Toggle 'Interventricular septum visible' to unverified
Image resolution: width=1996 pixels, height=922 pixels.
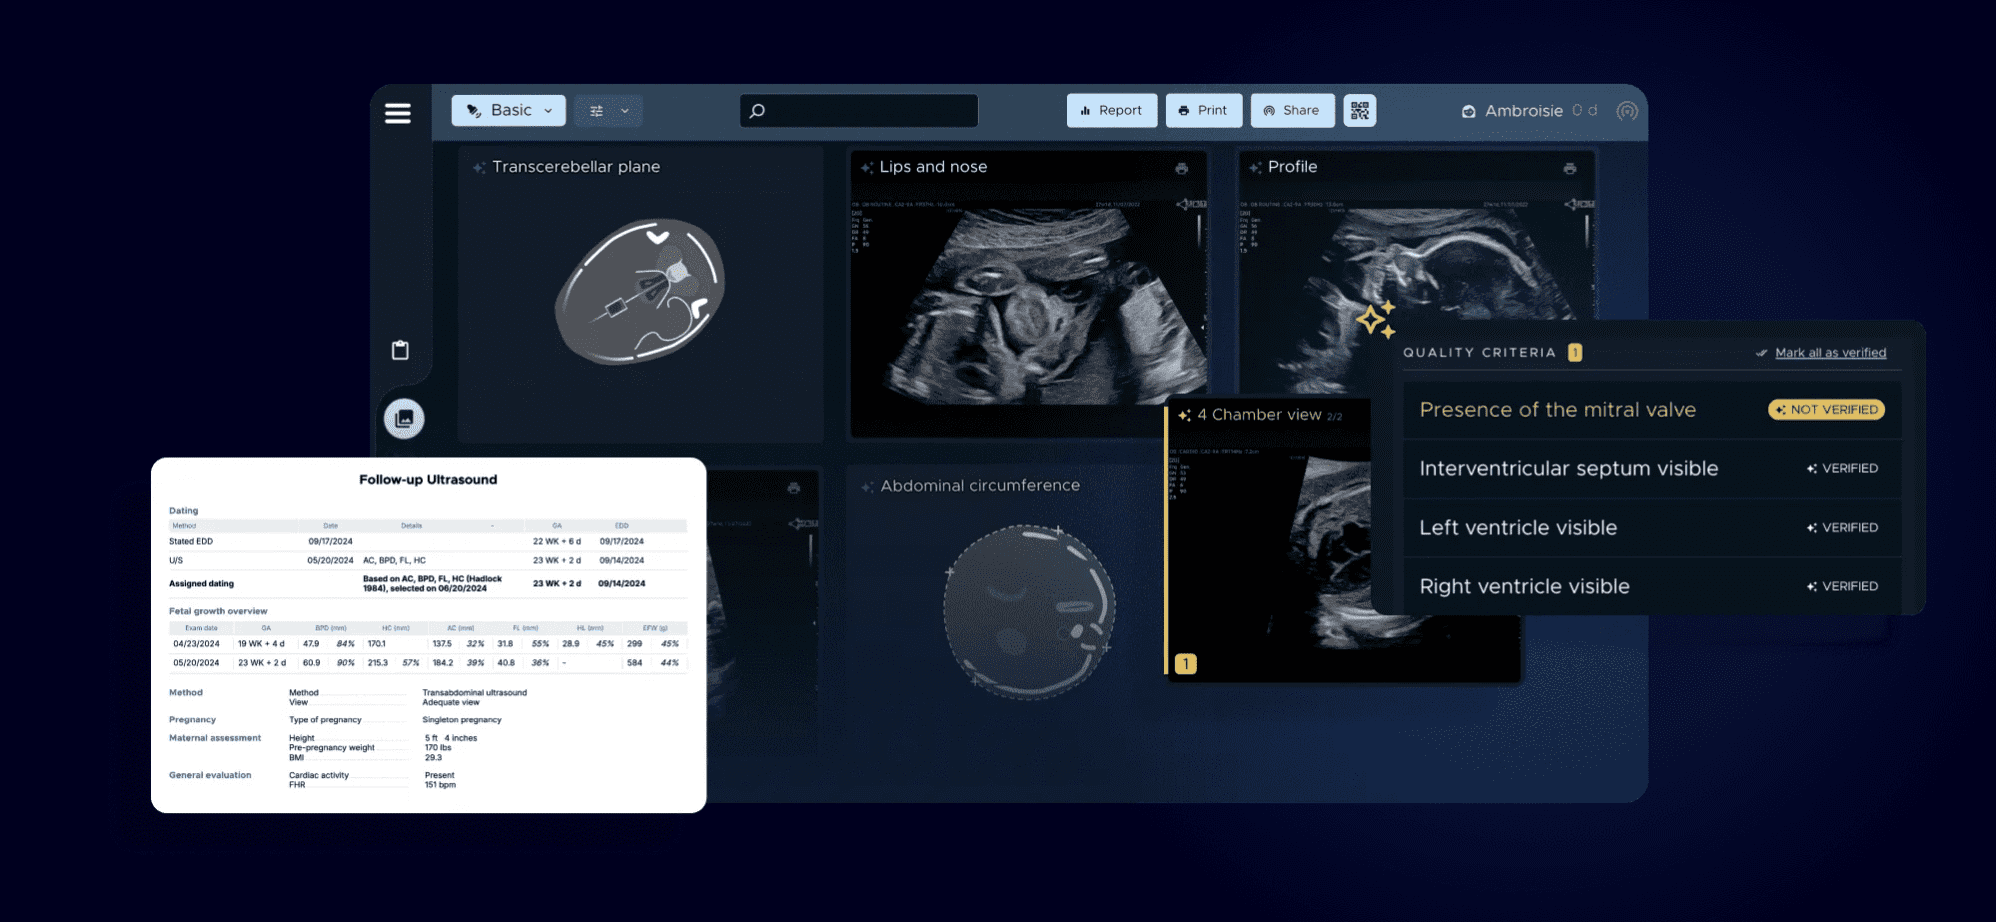point(1842,468)
